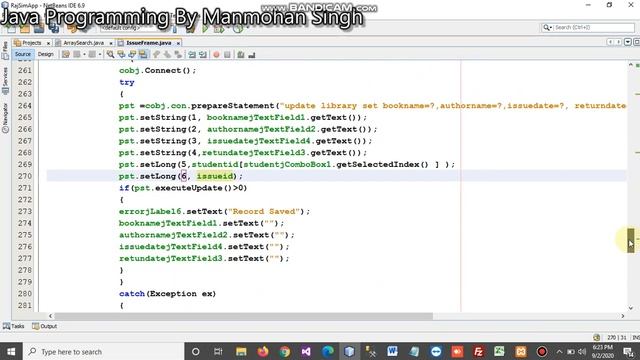Click the Type here to search box
This screenshot has width=640, height=360.
pyautogui.click(x=103, y=351)
